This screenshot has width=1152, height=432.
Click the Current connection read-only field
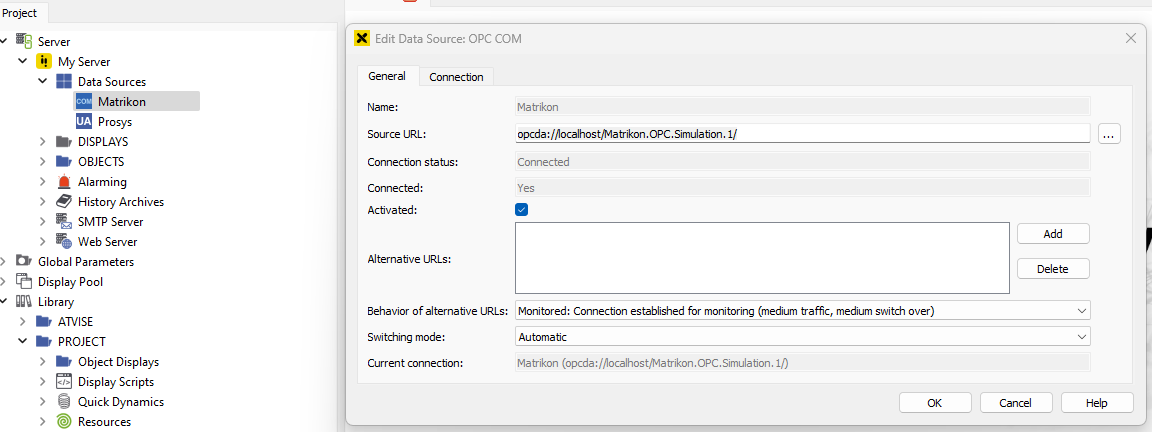point(803,363)
